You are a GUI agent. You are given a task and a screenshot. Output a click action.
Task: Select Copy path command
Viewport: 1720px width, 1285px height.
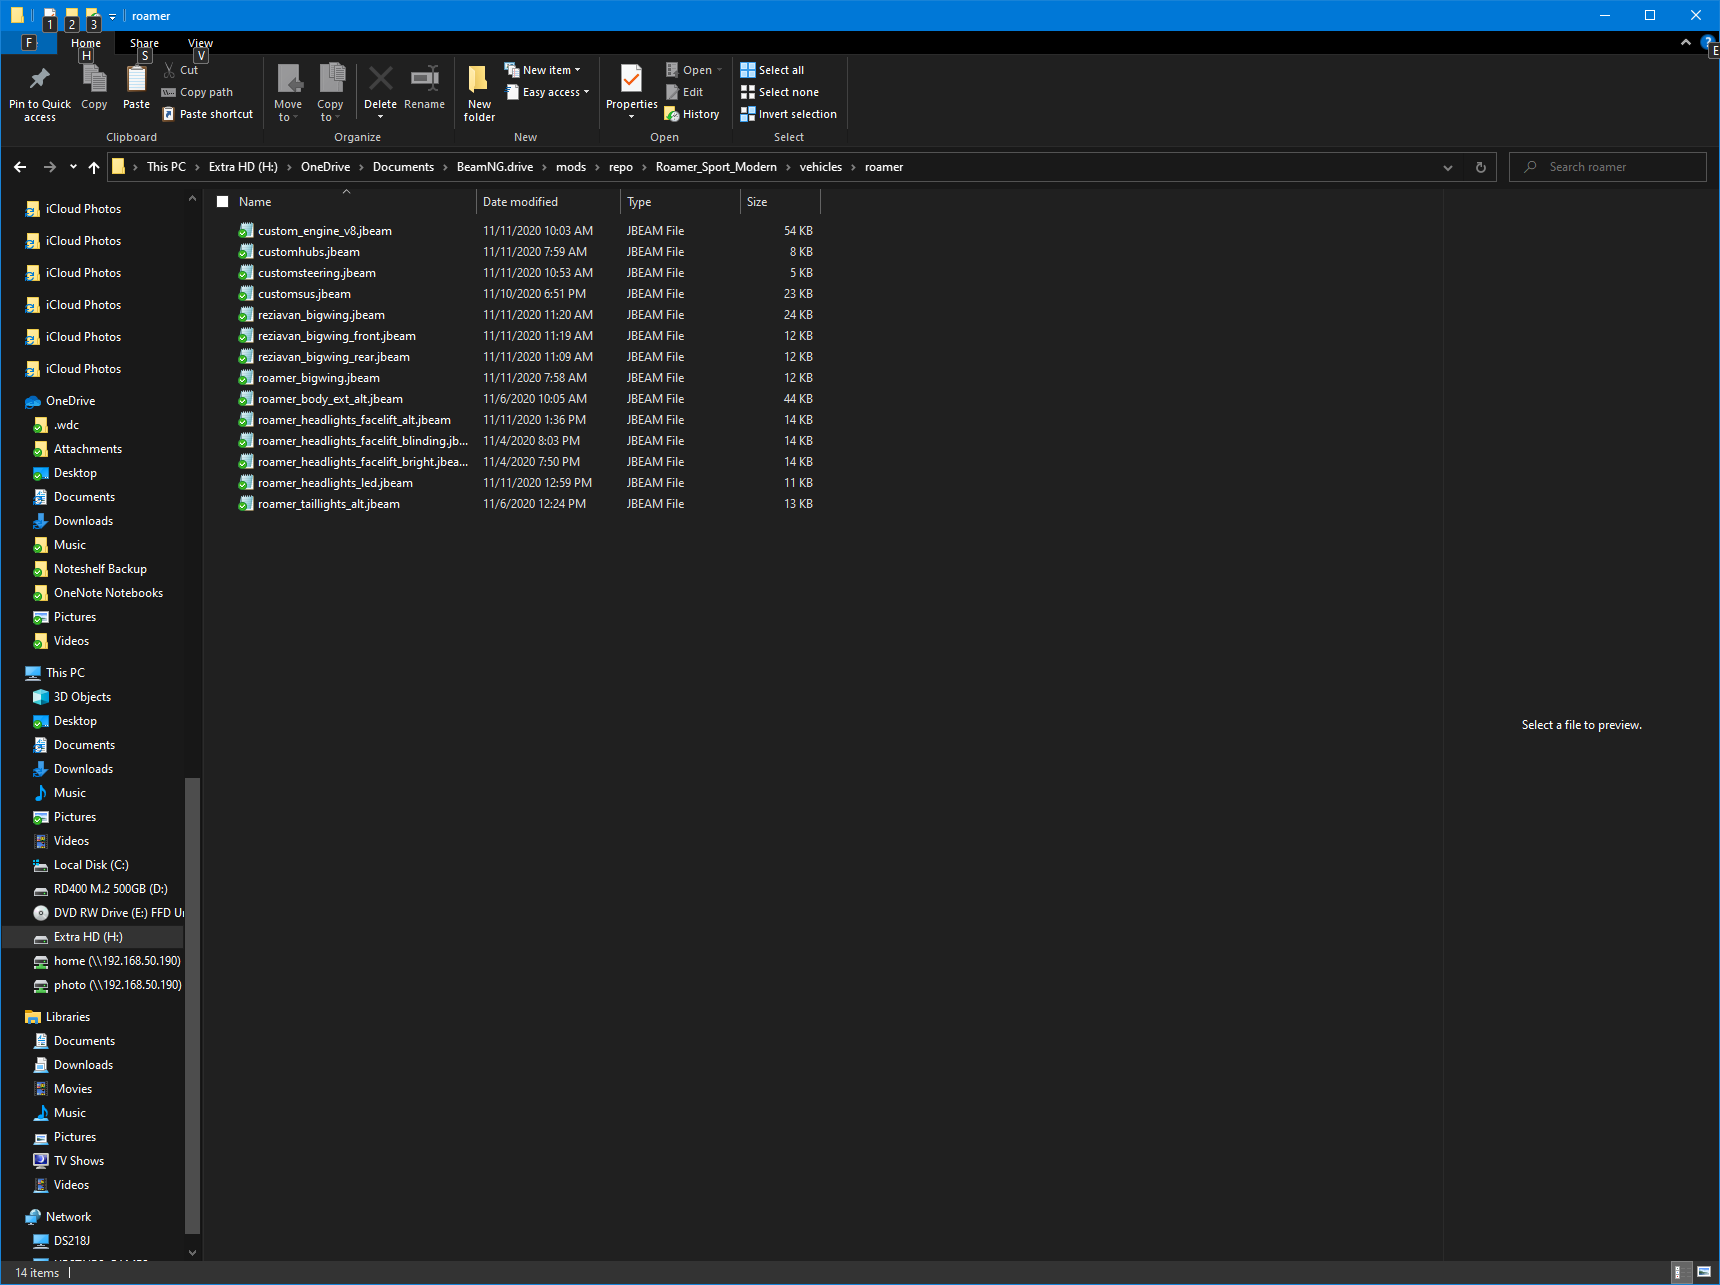197,92
